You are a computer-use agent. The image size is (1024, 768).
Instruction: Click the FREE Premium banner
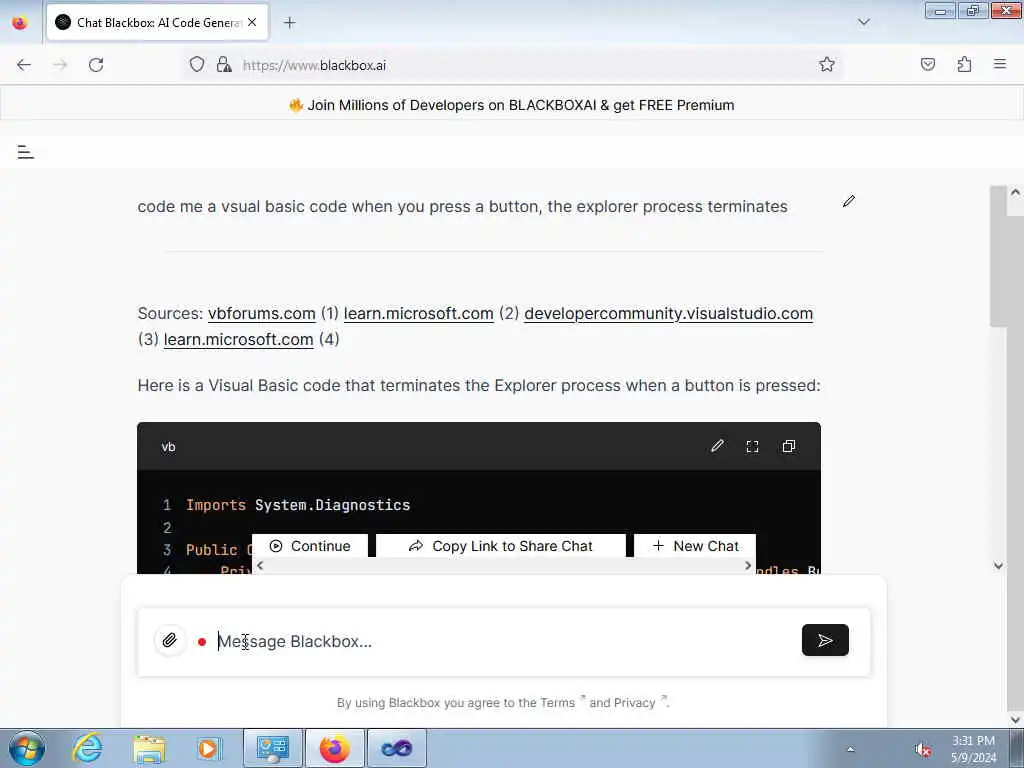pyautogui.click(x=511, y=105)
